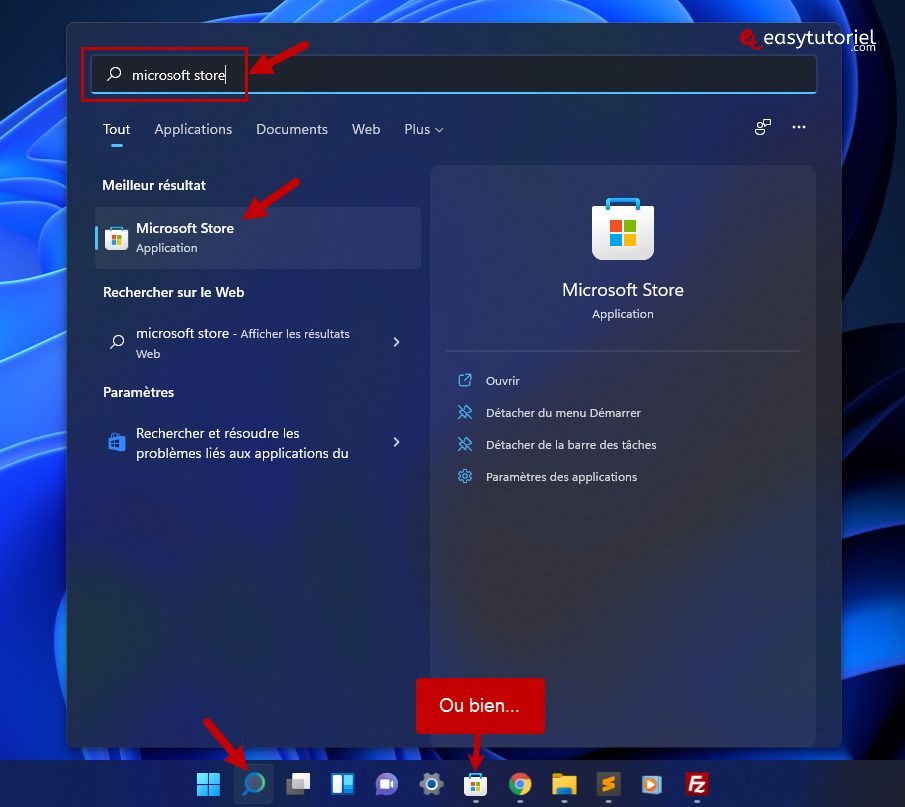Click Ouvrir in the preview pane
Viewport: 905px width, 807px height.
point(503,381)
